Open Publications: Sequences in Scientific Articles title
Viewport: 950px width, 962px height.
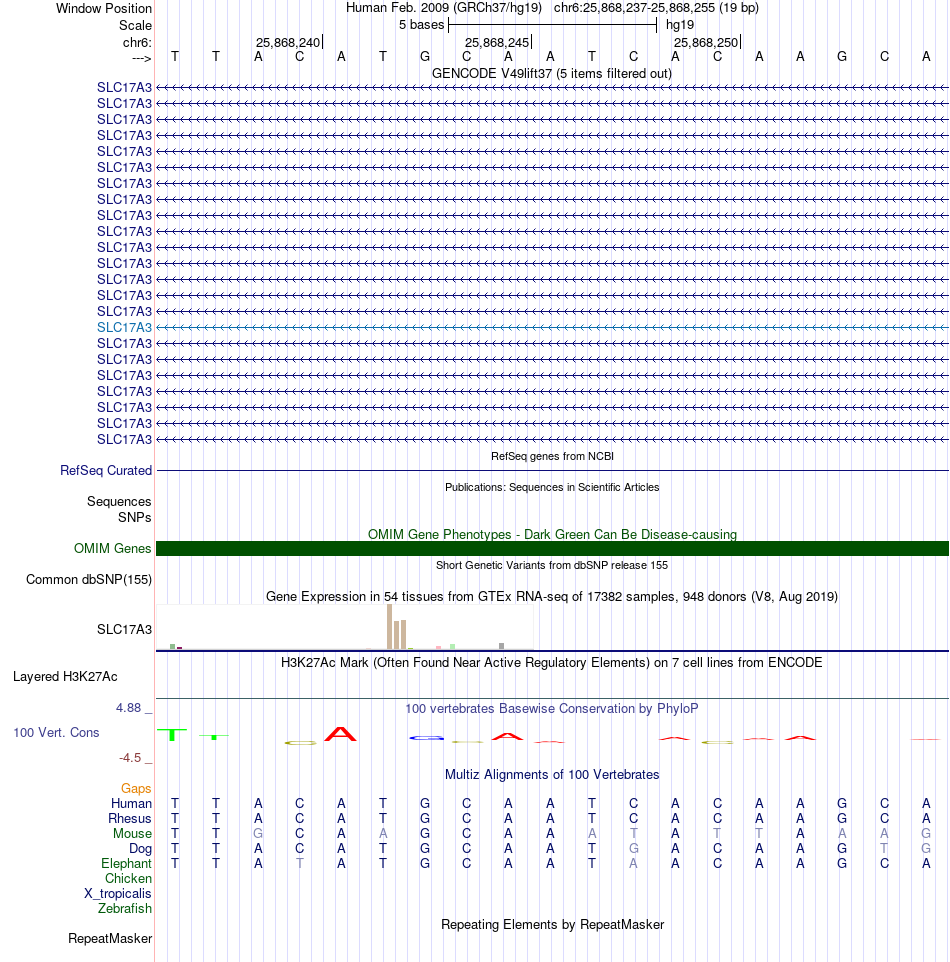pos(552,487)
